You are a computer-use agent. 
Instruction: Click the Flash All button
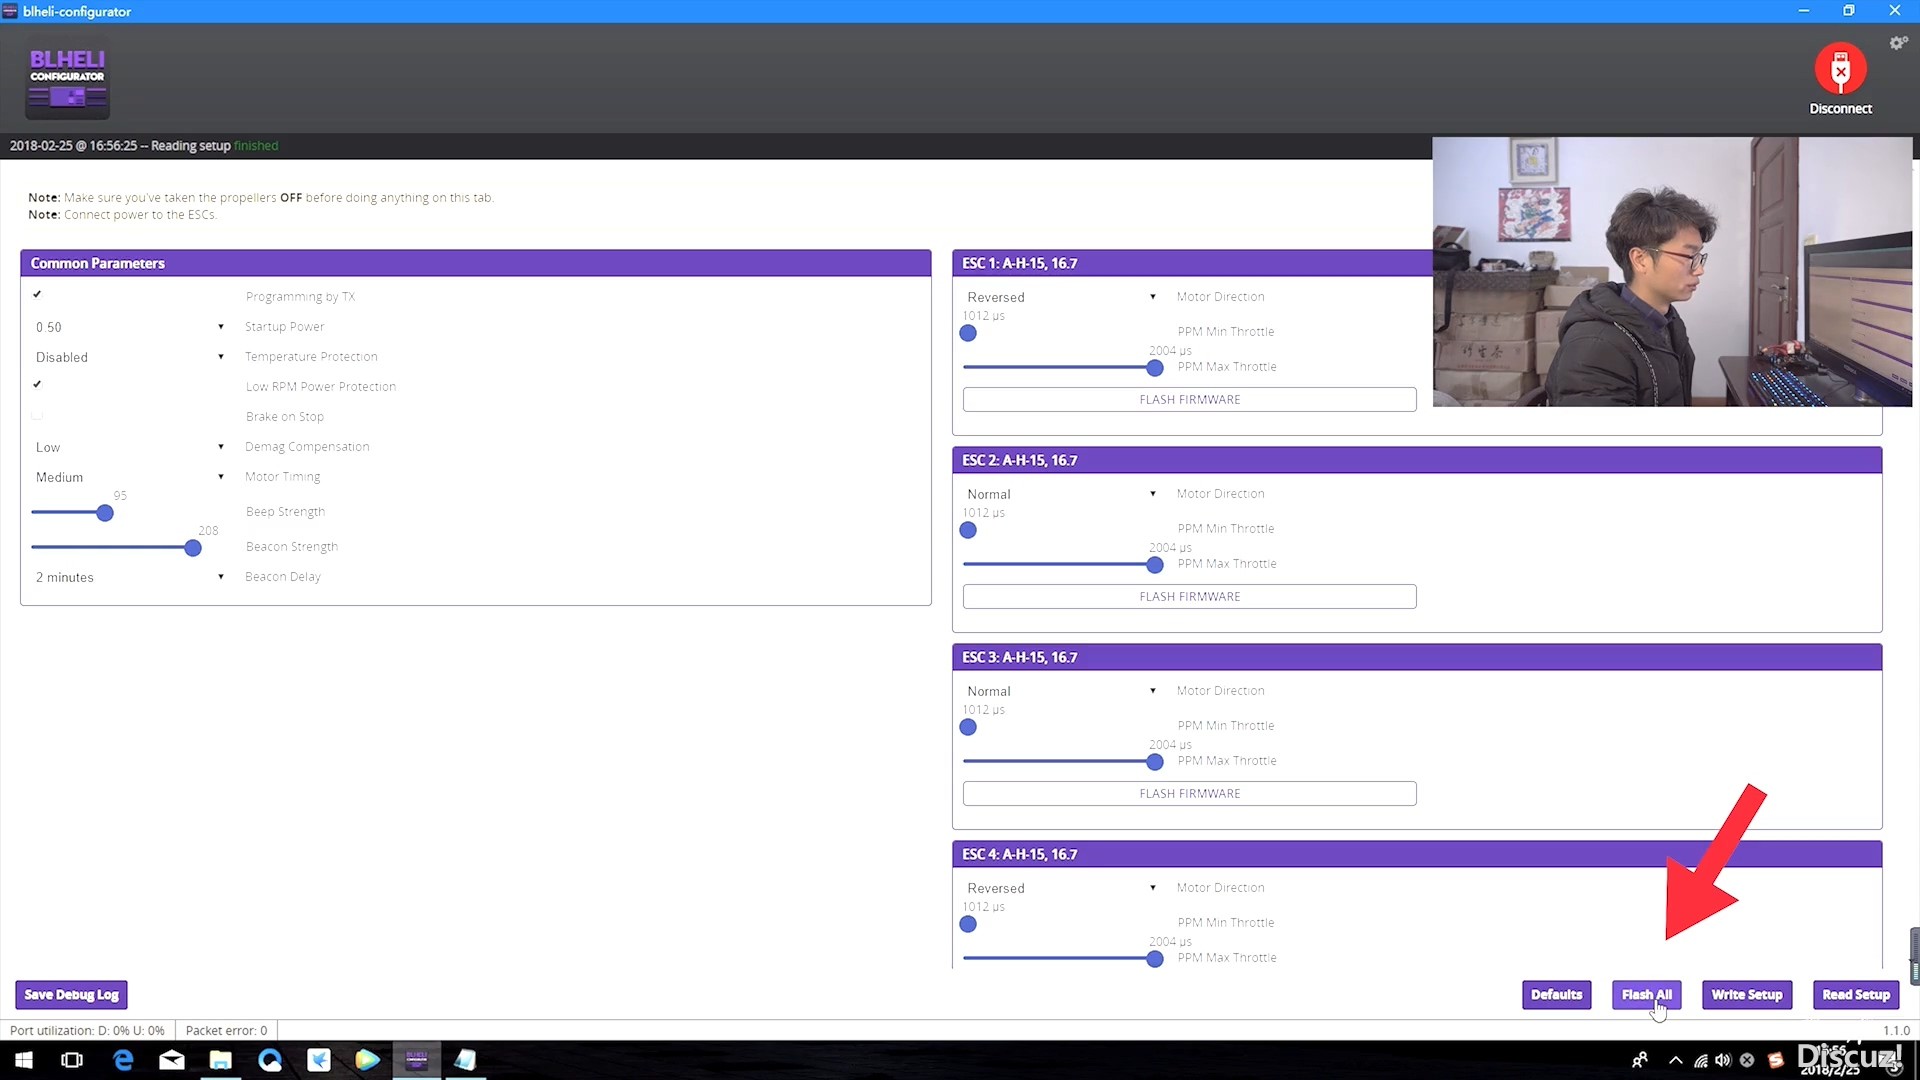(1646, 995)
